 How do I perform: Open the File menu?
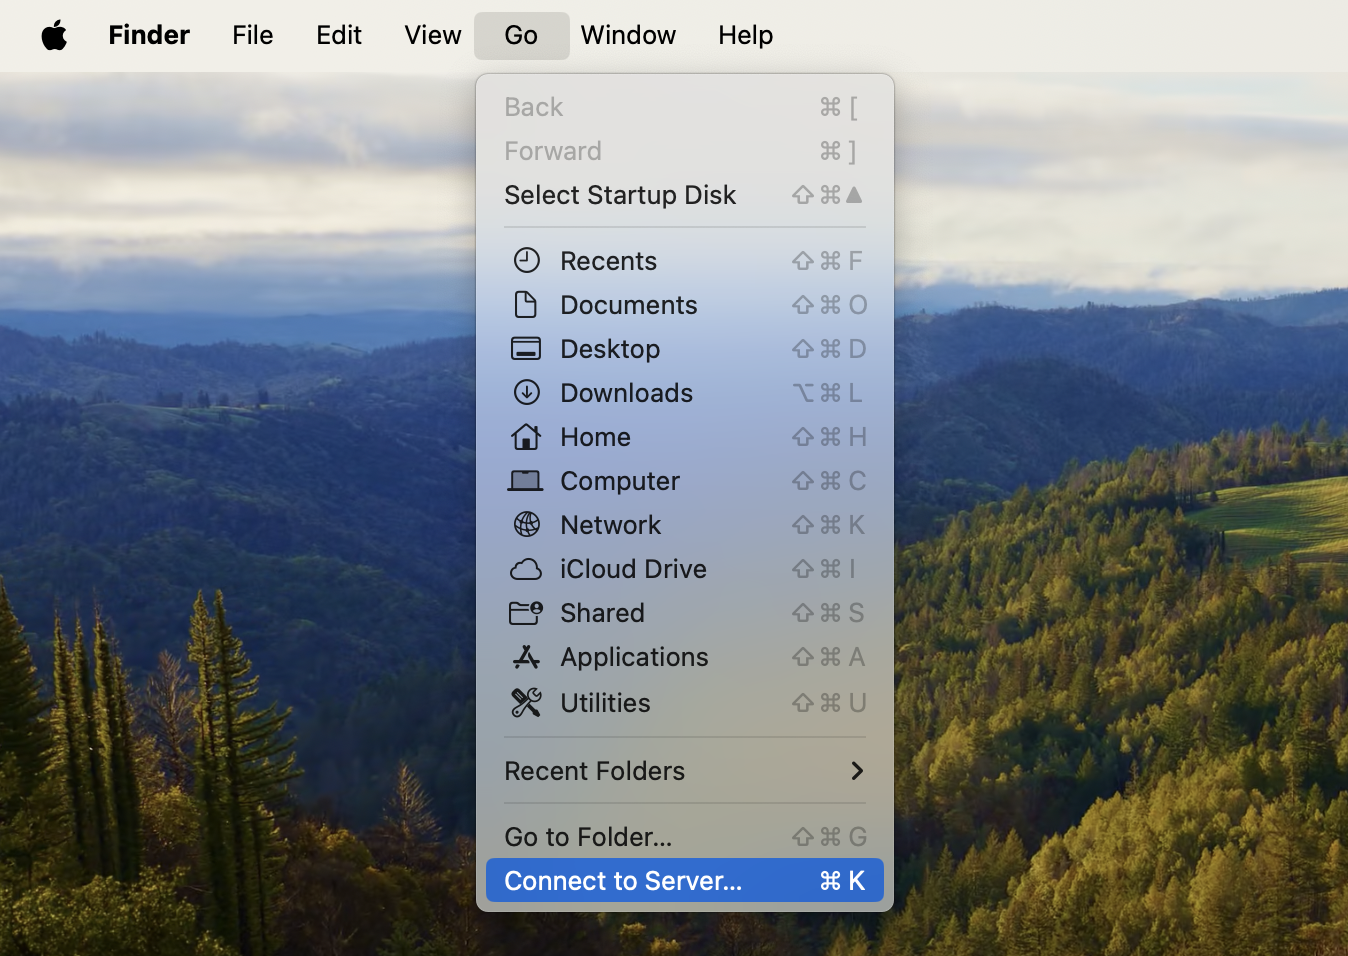pos(252,35)
